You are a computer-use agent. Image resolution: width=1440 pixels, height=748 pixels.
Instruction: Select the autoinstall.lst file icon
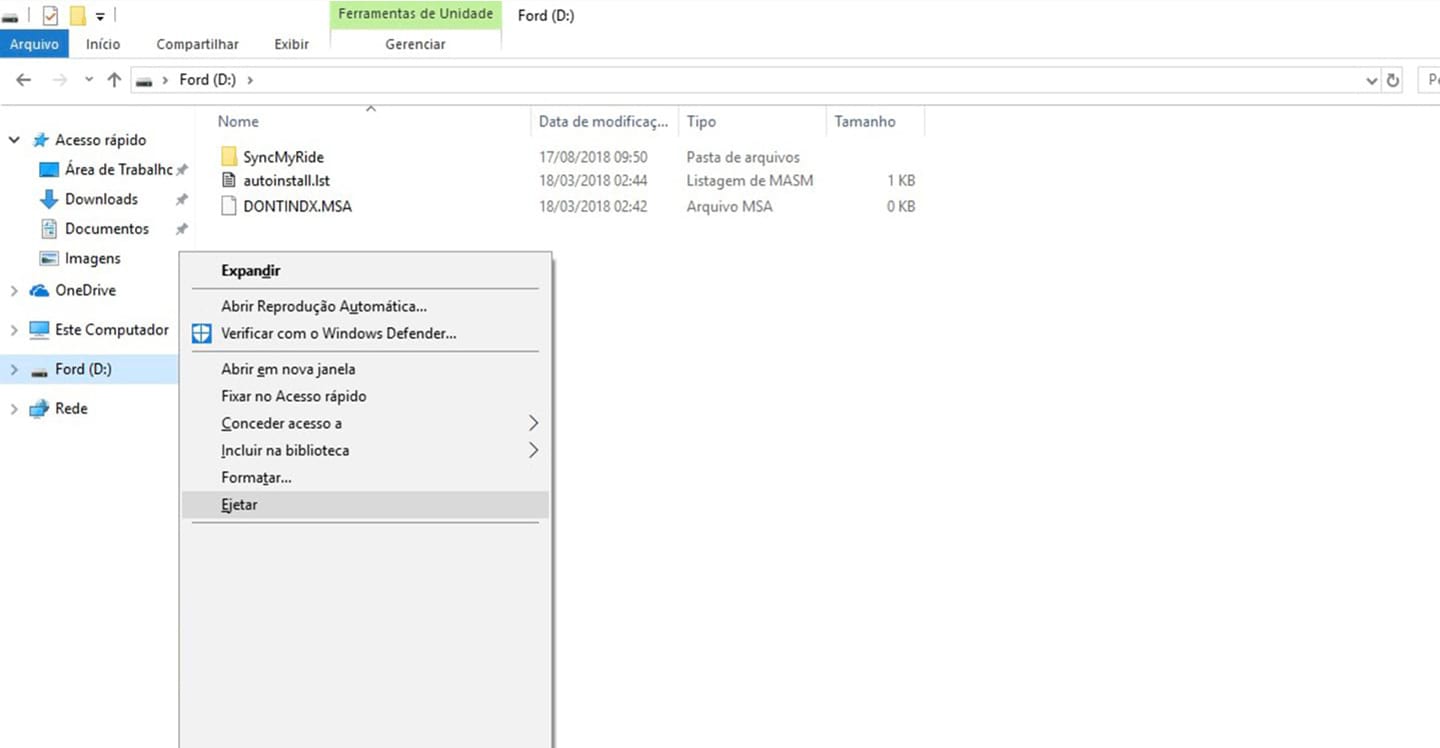pos(229,181)
